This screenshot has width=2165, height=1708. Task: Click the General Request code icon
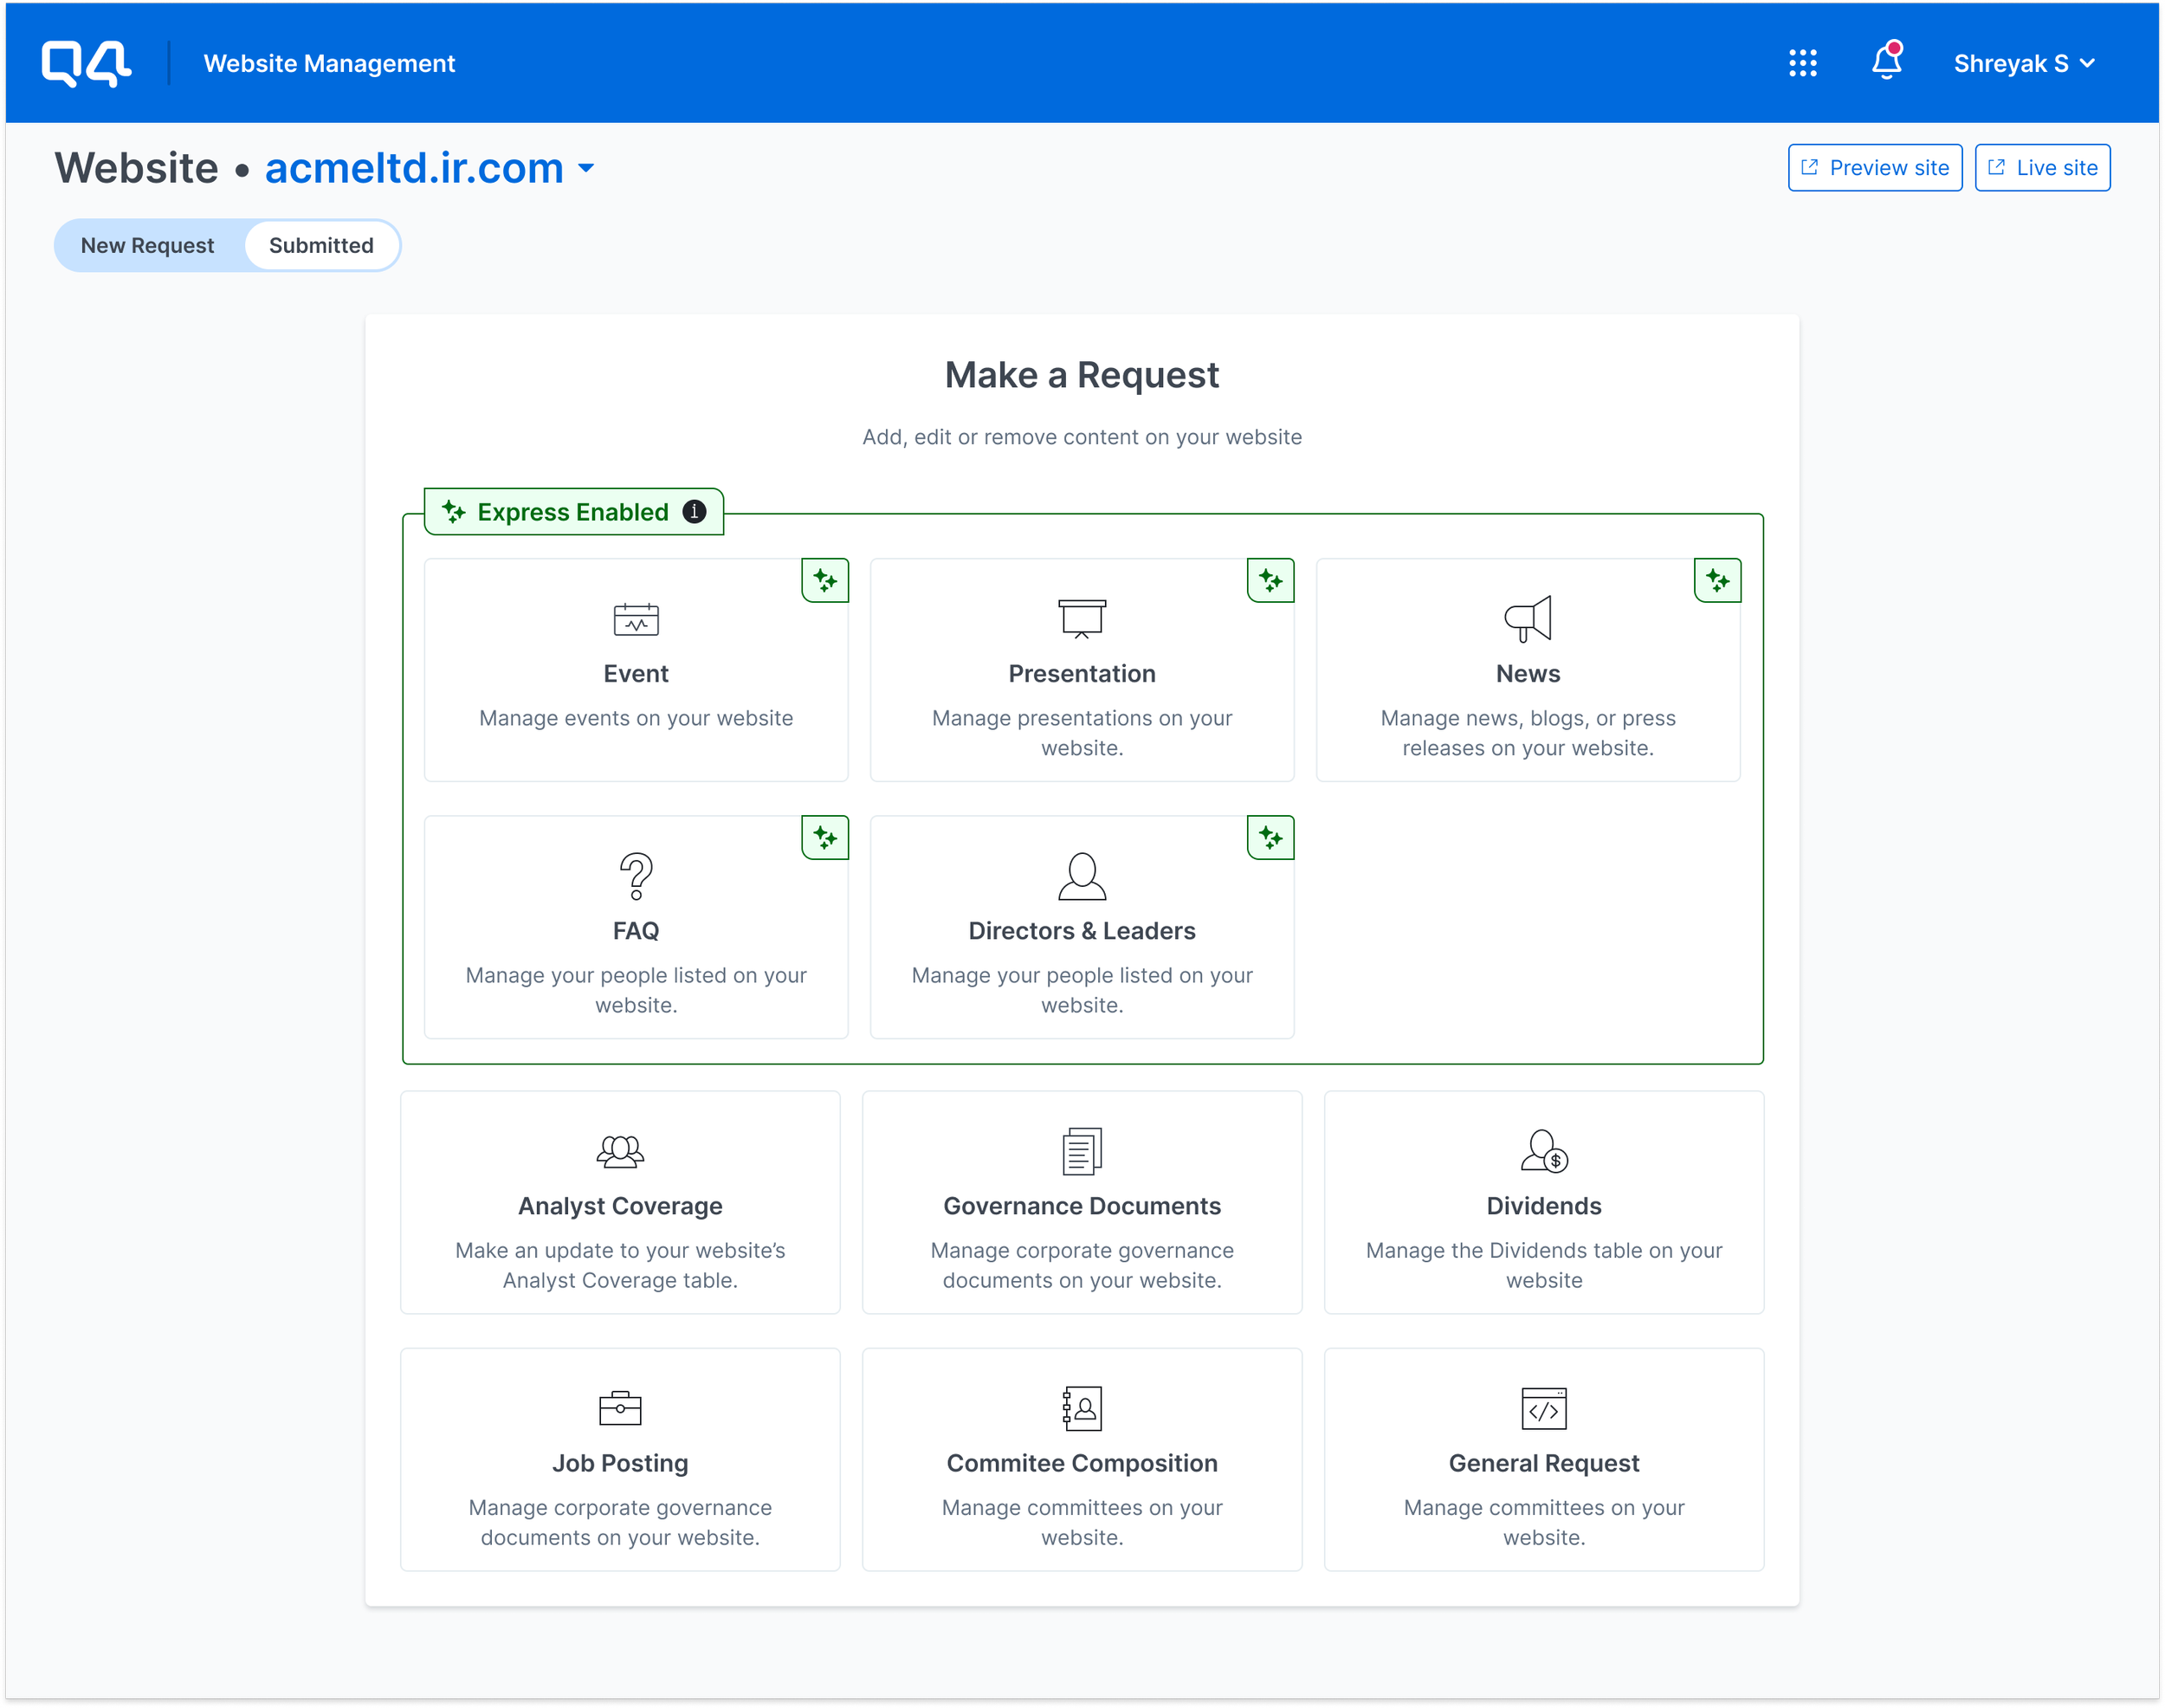point(1543,1408)
